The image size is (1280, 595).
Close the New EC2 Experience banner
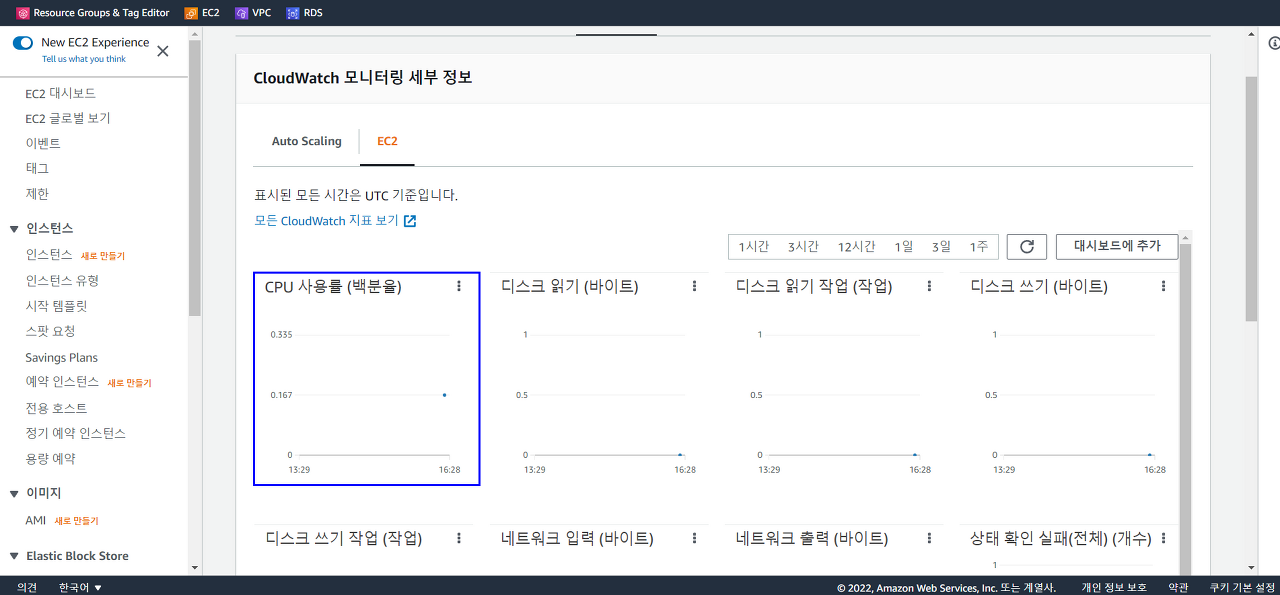coord(163,51)
